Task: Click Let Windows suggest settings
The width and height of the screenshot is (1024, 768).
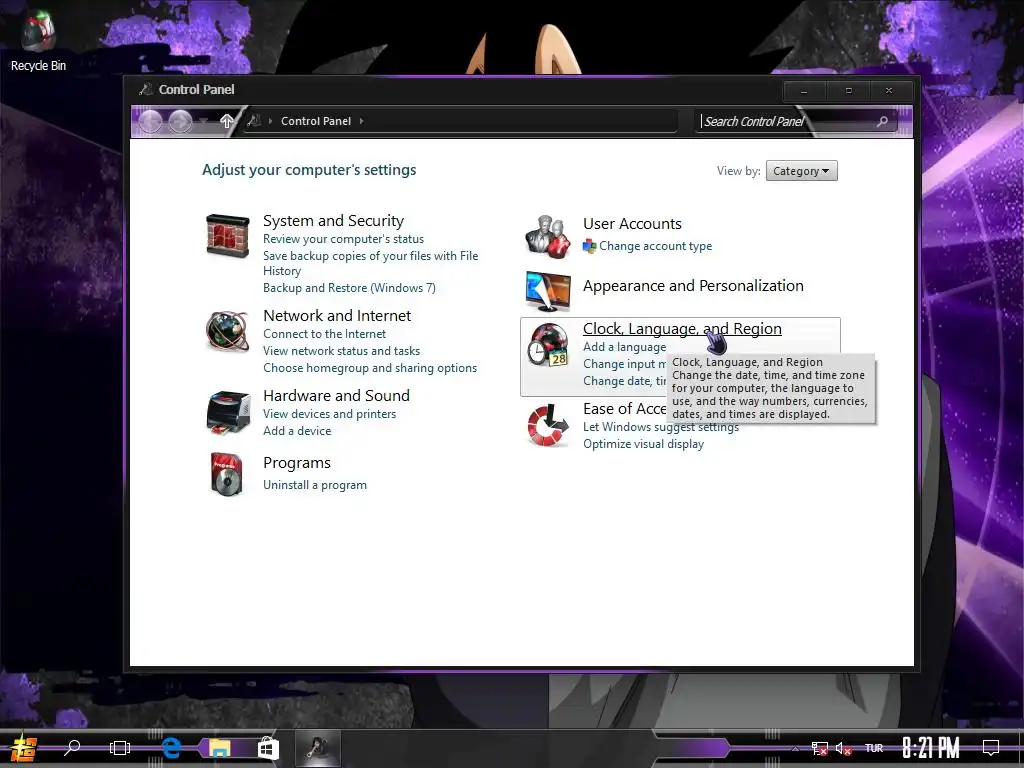Action: click(661, 427)
